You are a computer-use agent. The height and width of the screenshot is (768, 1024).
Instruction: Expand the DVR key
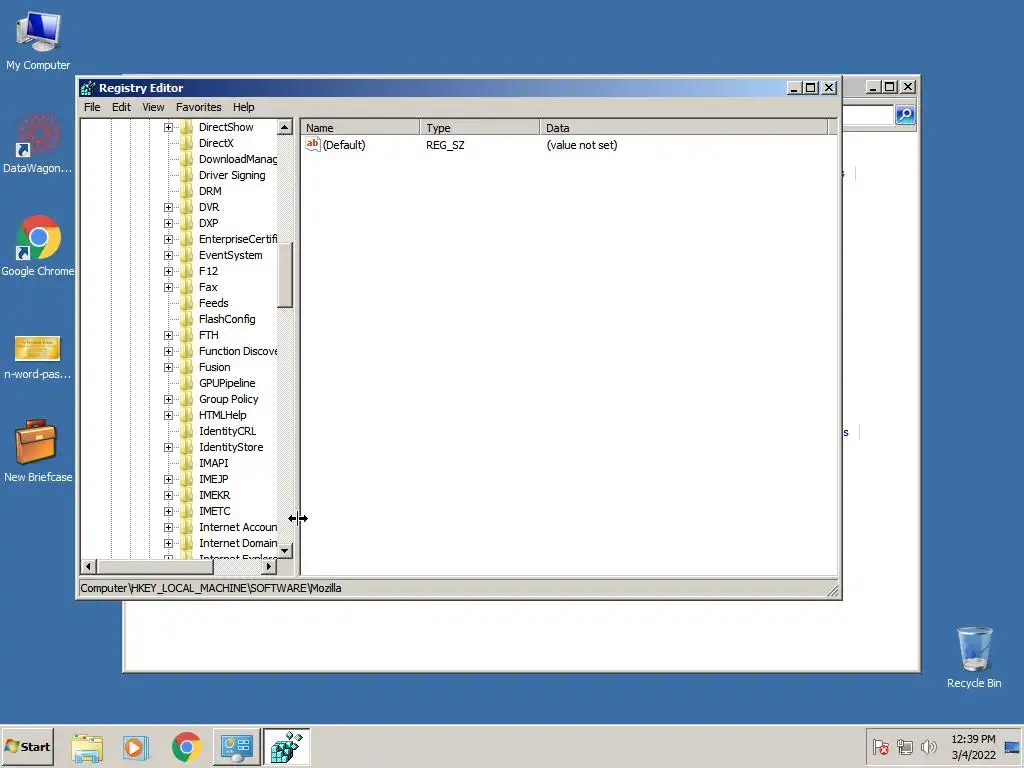pyautogui.click(x=168, y=208)
